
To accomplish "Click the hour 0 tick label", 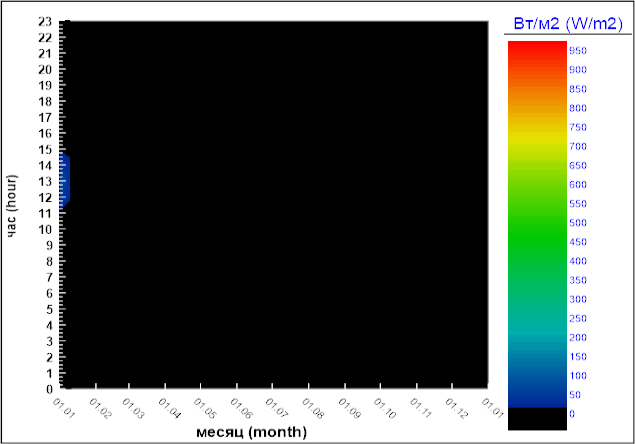I will coord(48,389).
